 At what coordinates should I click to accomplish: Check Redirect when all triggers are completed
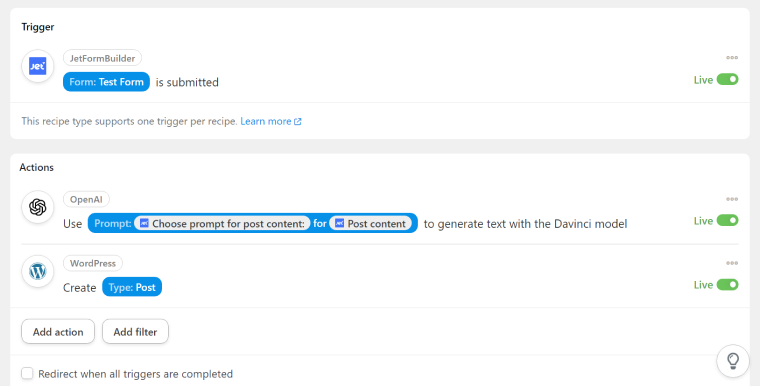pos(27,373)
